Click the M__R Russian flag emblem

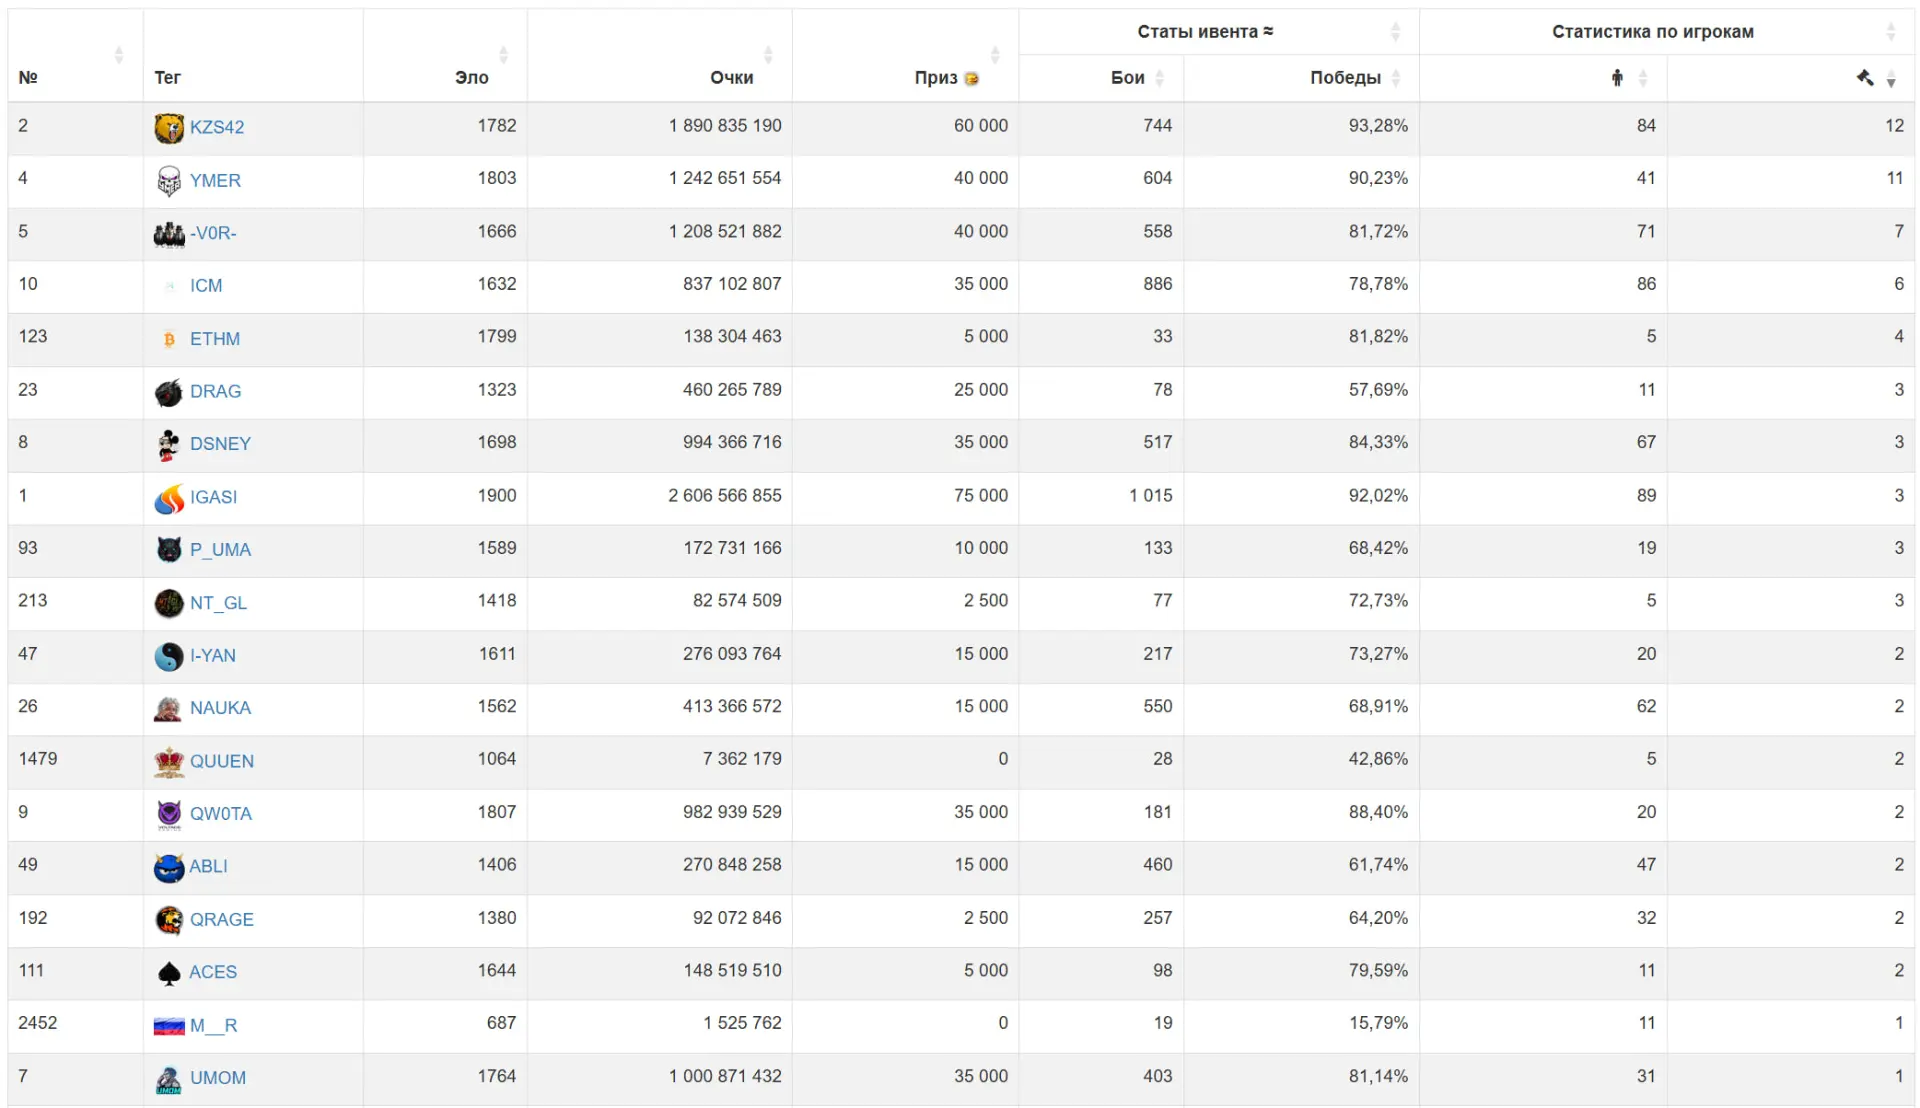coord(169,1026)
